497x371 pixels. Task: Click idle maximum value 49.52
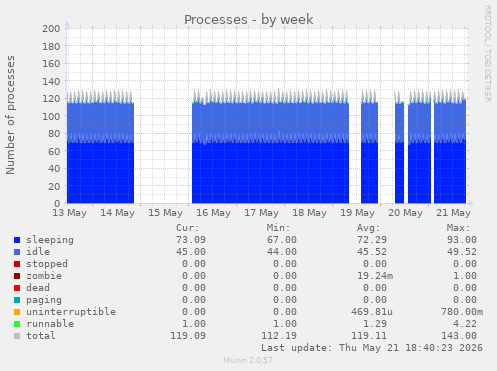tap(462, 252)
